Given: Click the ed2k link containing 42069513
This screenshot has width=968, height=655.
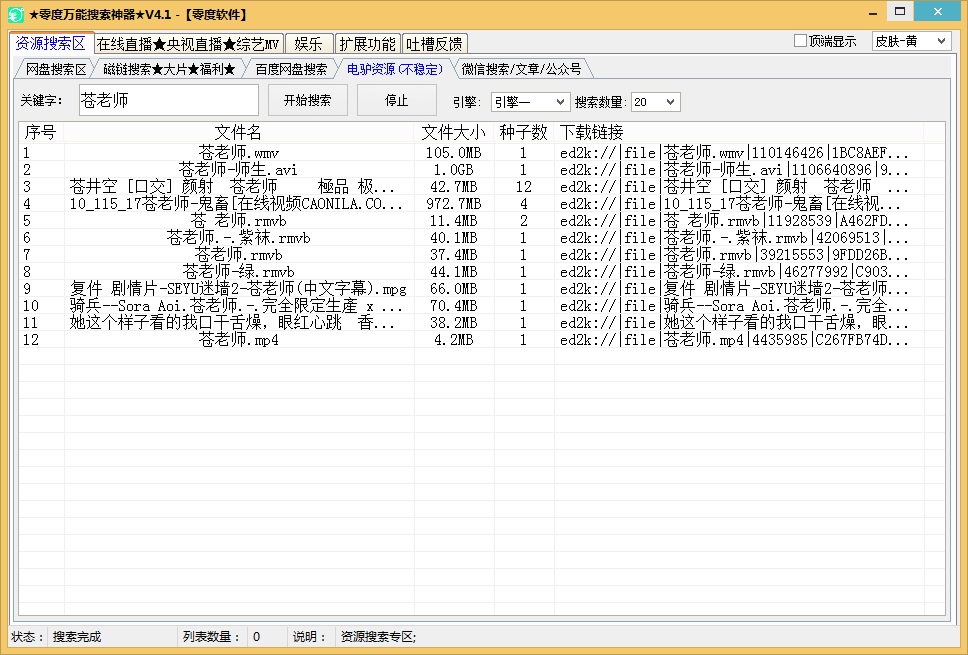Looking at the screenshot, I should [734, 238].
